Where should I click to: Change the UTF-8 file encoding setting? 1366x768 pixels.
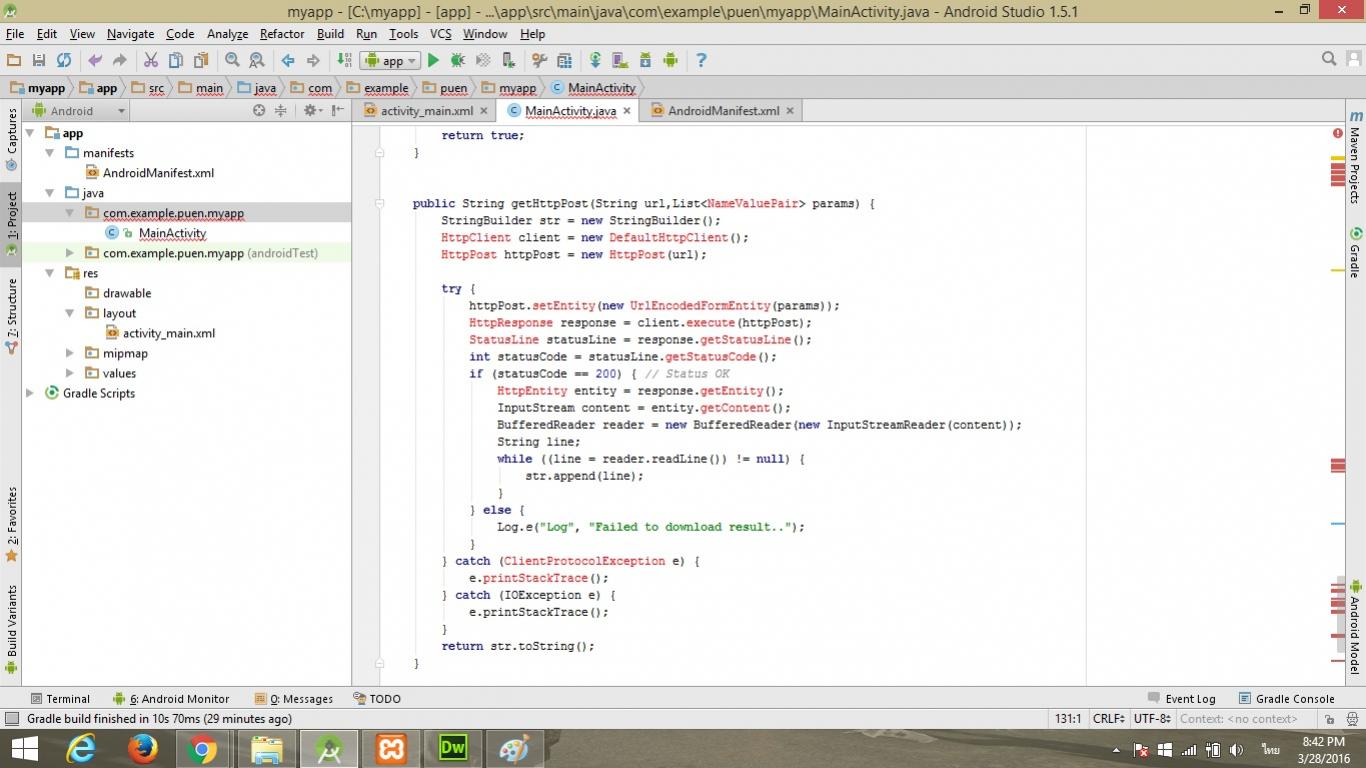(1153, 718)
